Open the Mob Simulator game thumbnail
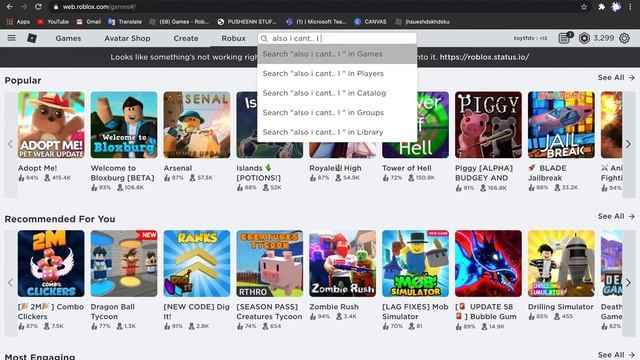The image size is (640, 360). point(415,264)
